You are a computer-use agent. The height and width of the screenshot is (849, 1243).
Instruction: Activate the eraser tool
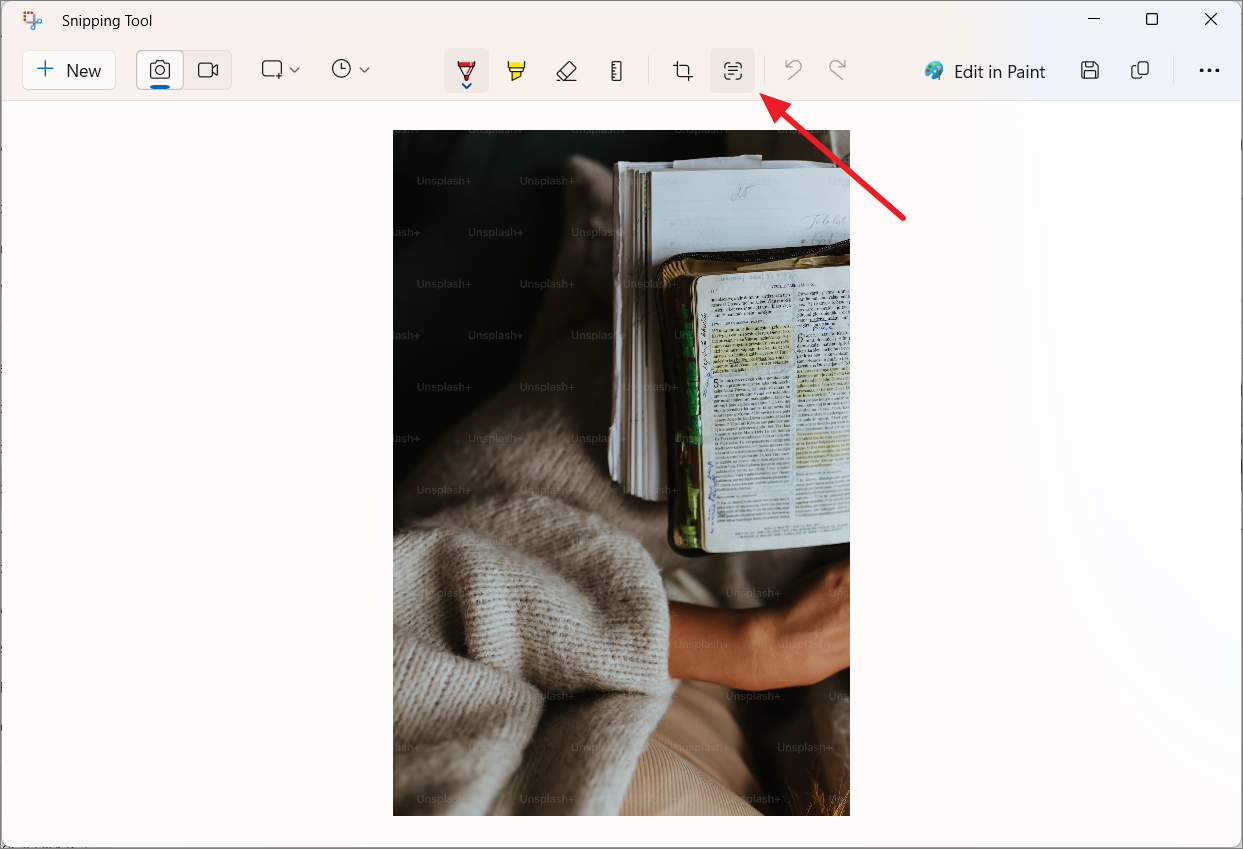point(567,71)
